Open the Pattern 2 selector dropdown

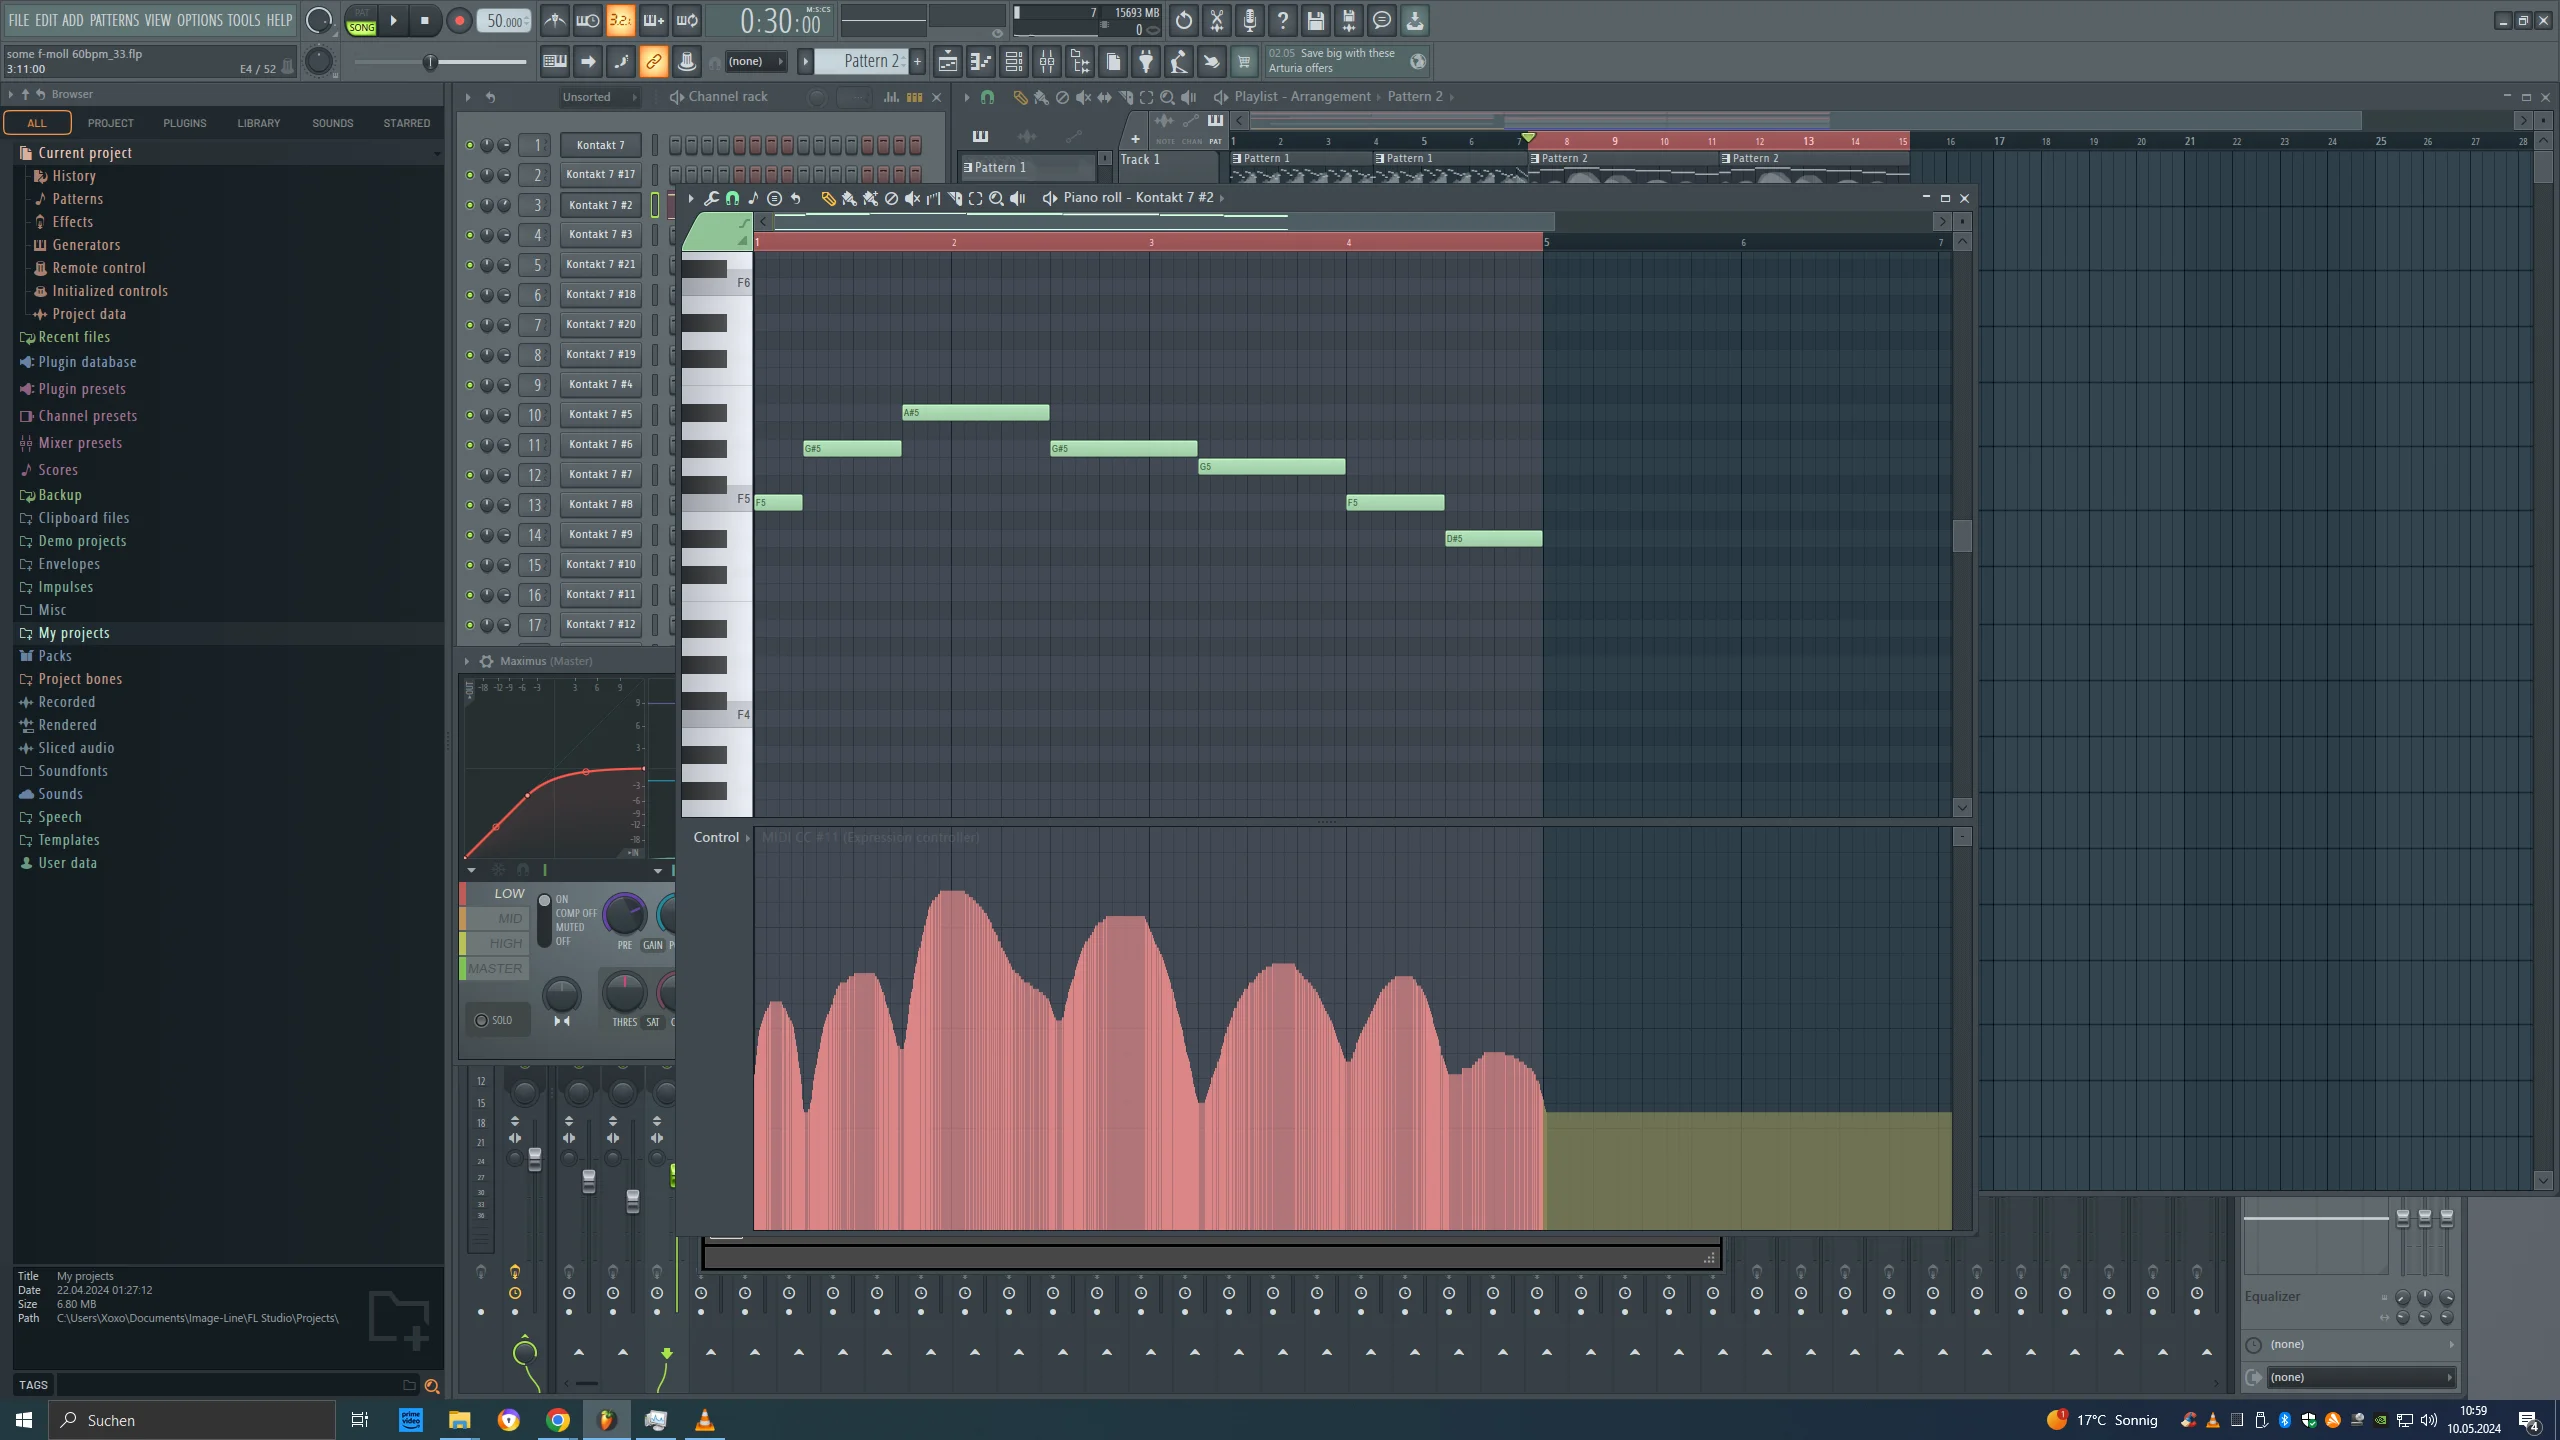[860, 62]
